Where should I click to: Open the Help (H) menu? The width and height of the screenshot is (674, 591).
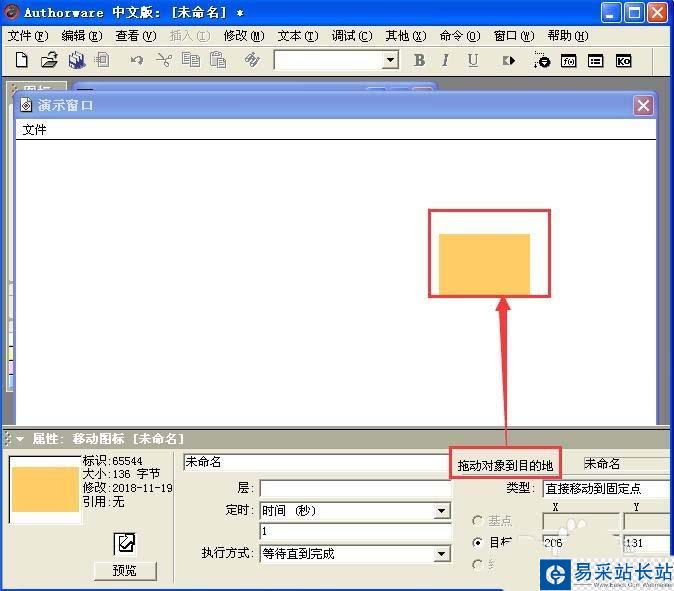[568, 36]
